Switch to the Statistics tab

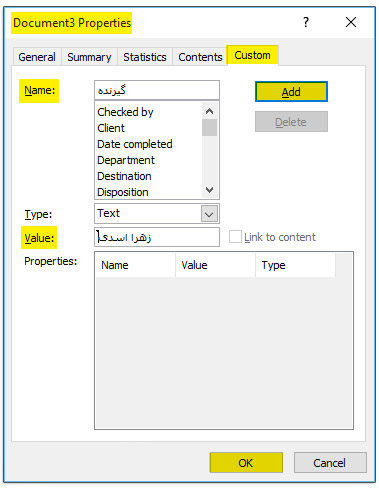tap(145, 57)
